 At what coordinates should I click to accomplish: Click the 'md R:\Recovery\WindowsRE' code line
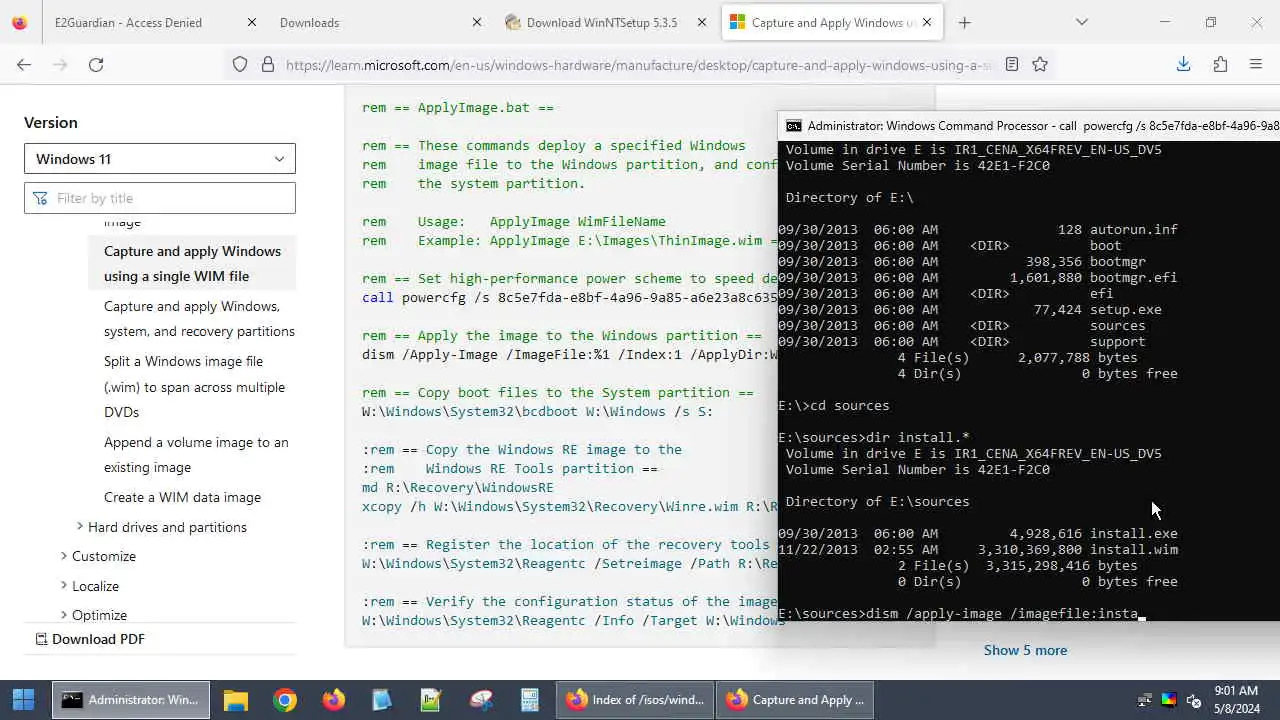click(x=458, y=487)
